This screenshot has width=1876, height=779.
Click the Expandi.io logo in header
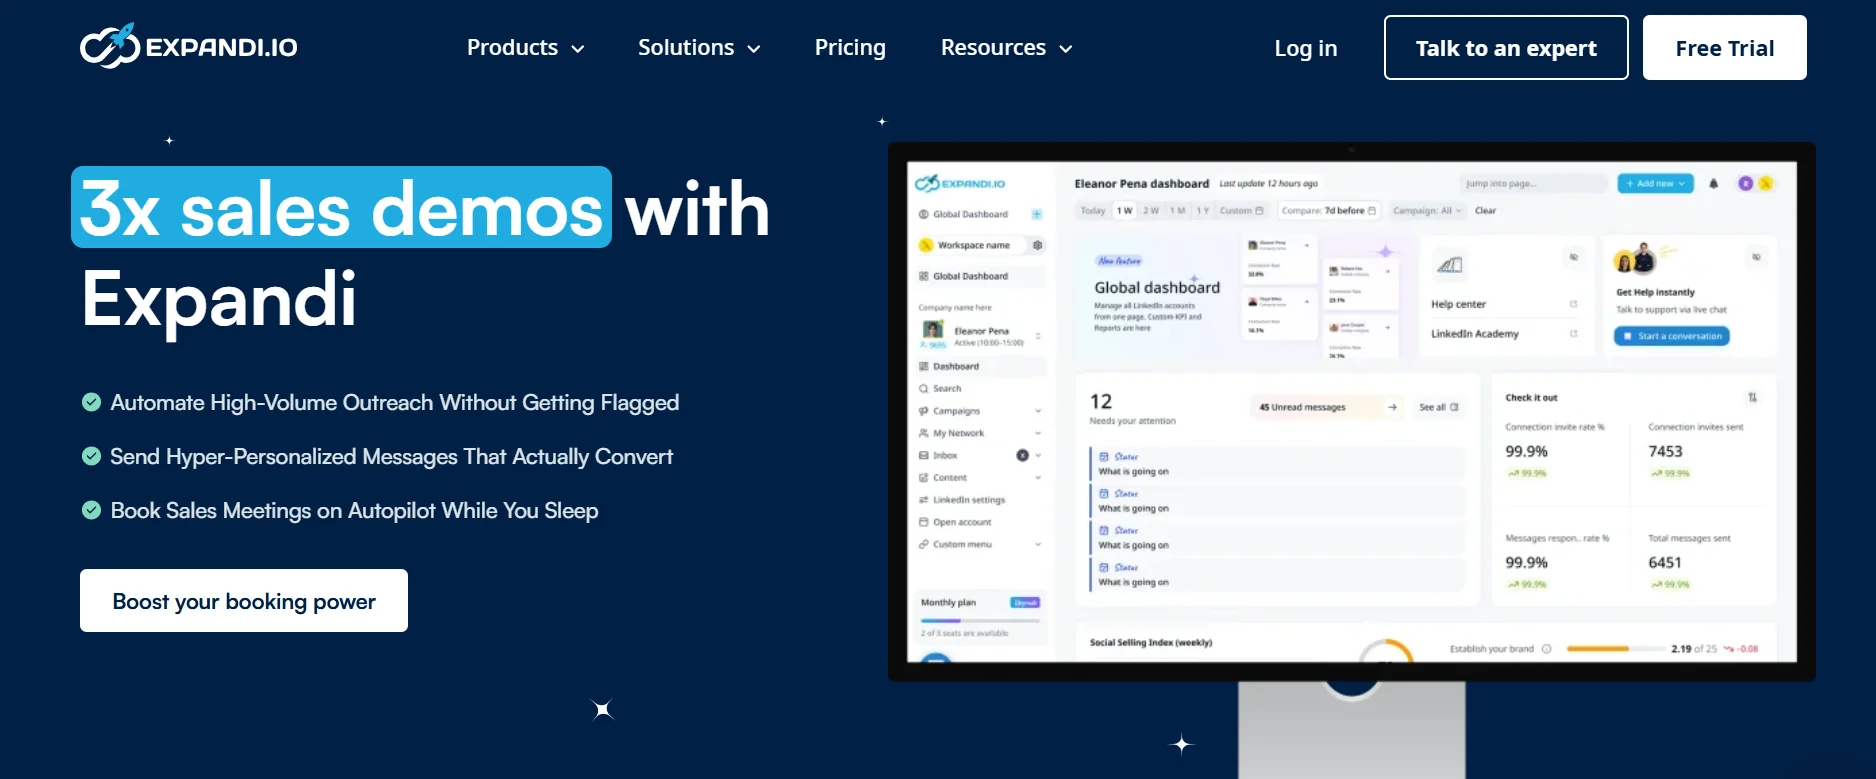(189, 47)
